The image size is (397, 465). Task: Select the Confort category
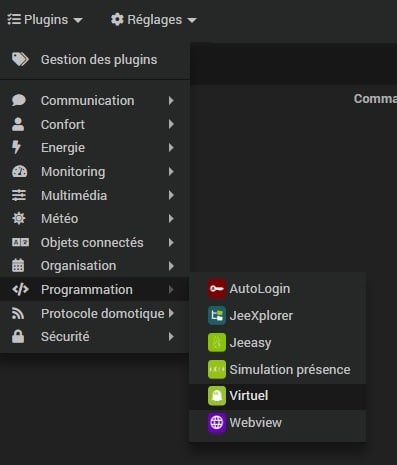95,125
